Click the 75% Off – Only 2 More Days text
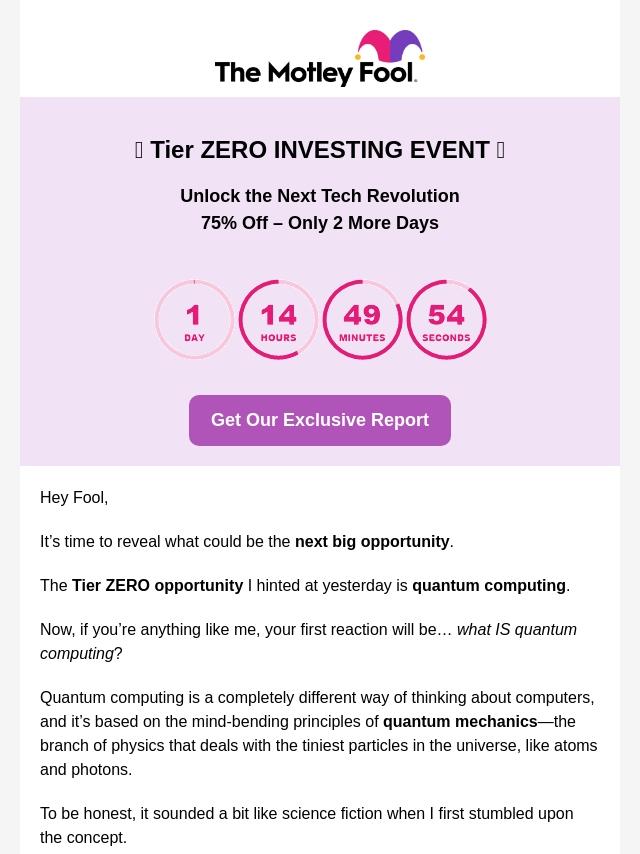Screen dimensions: 640x854 pos(319,223)
